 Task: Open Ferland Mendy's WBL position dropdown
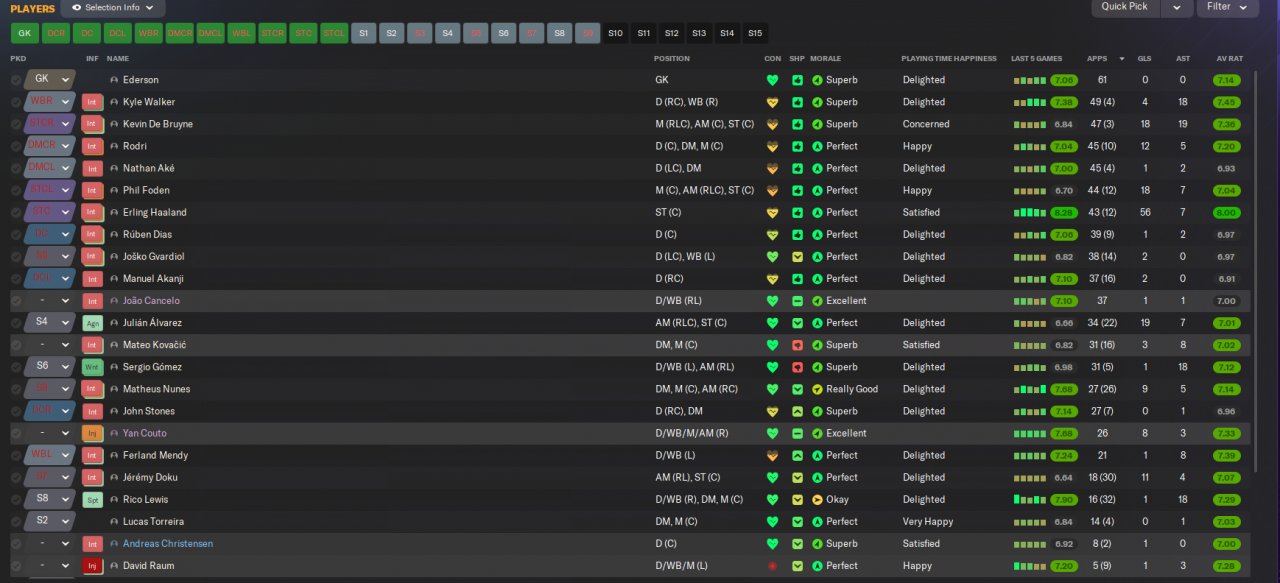point(50,455)
